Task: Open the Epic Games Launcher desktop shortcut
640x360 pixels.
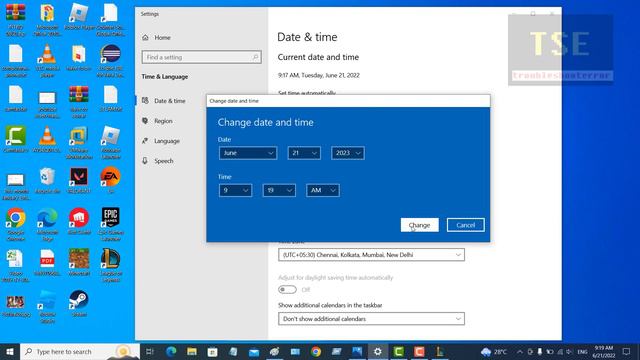Action: pyautogui.click(x=111, y=224)
